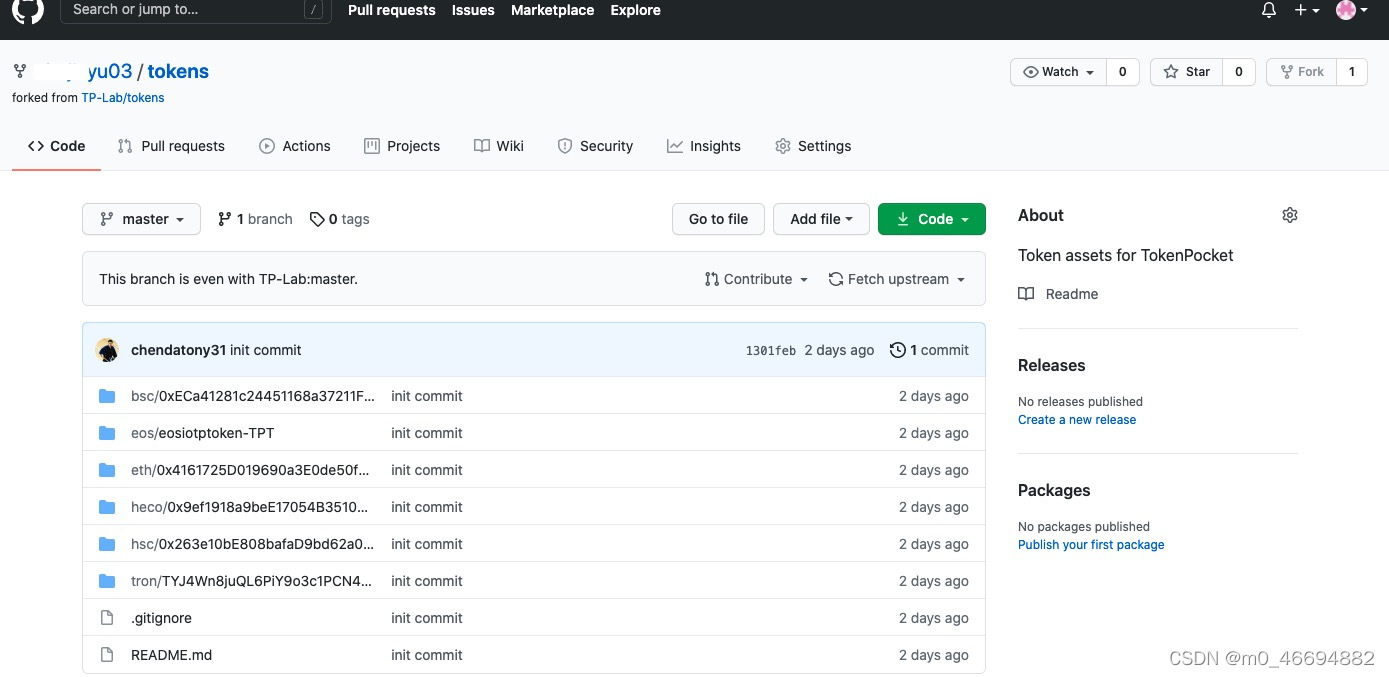Open Issues in top navigation
The height and width of the screenshot is (677, 1389).
coord(473,10)
